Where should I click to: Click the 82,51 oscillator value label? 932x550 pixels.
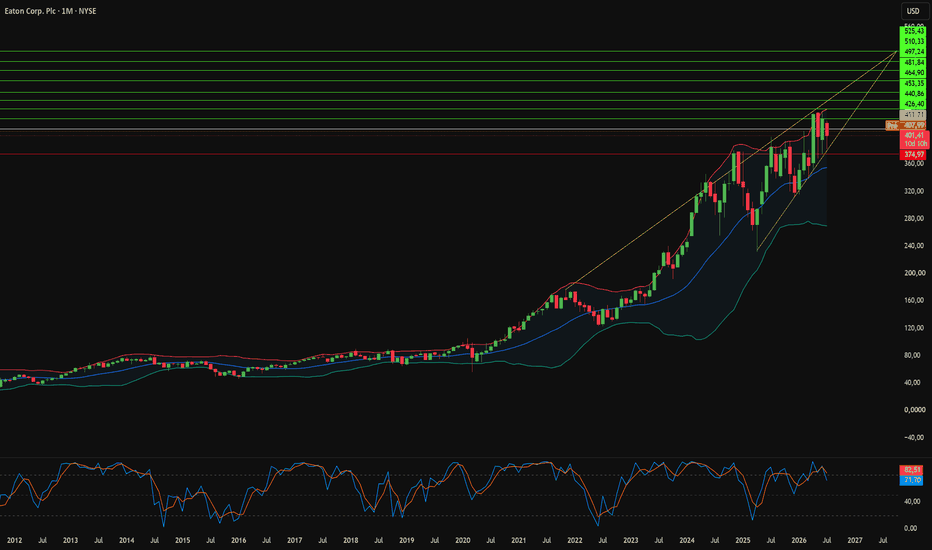click(x=911, y=470)
